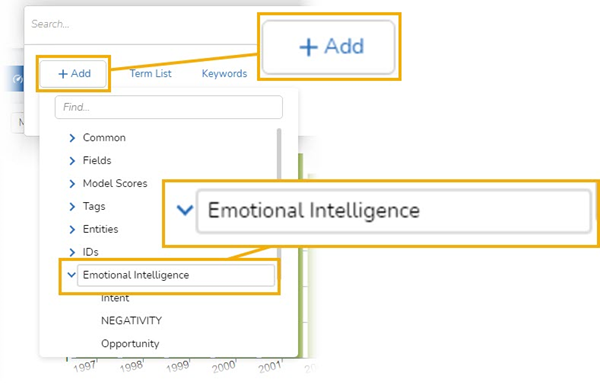Pick the Opportunity entry
The height and width of the screenshot is (383, 600).
point(130,344)
